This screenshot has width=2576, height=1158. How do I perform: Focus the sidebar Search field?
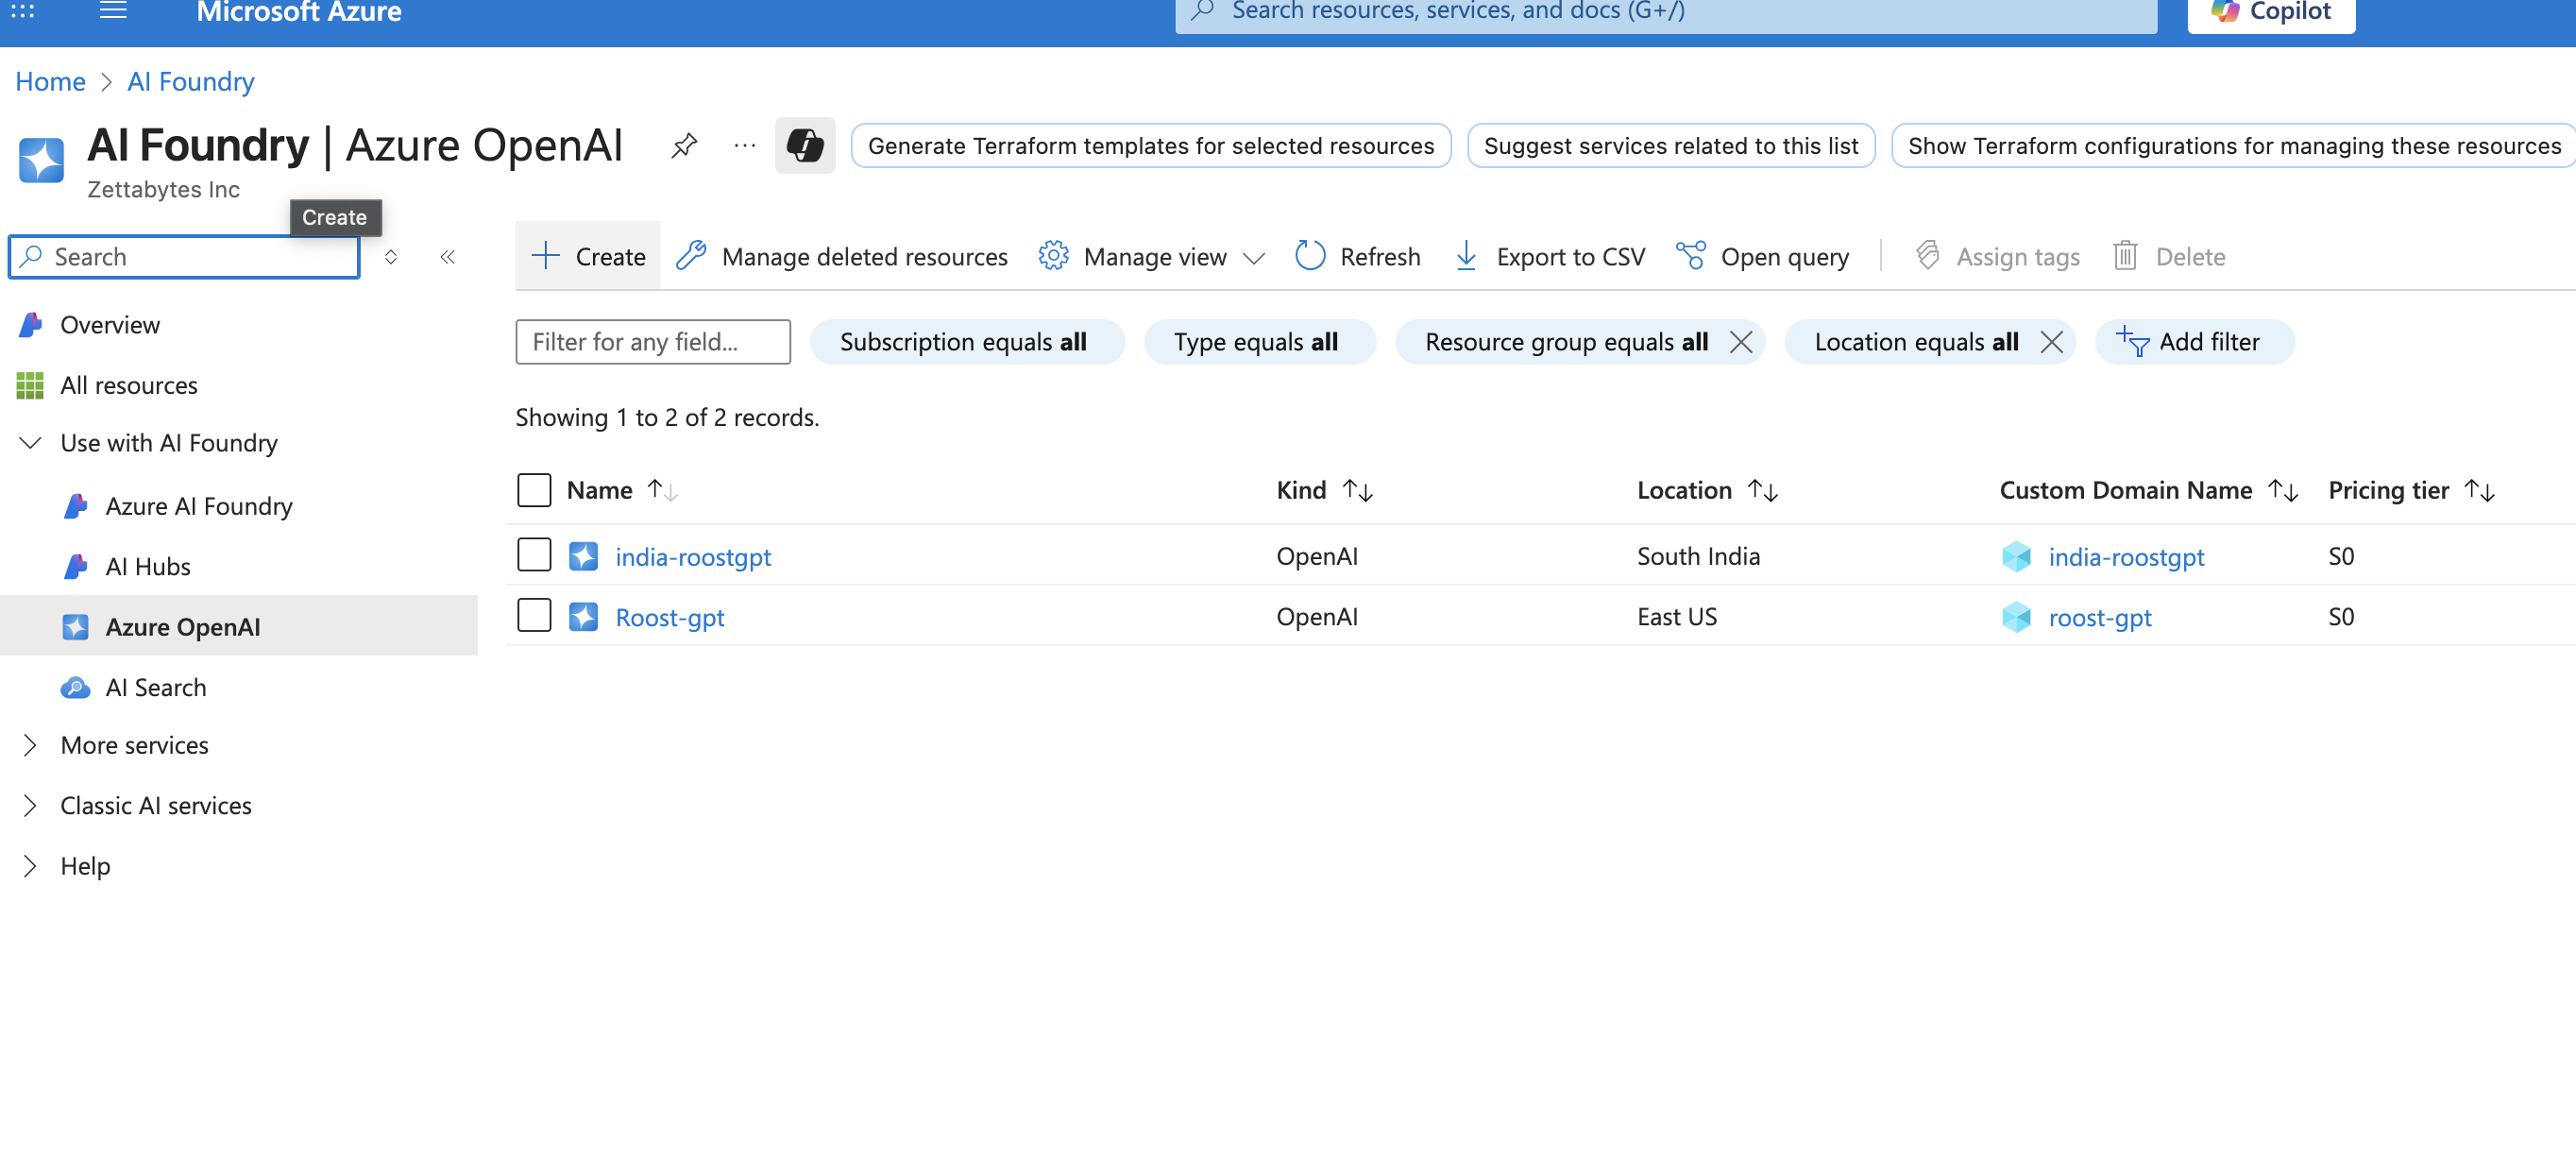point(184,257)
